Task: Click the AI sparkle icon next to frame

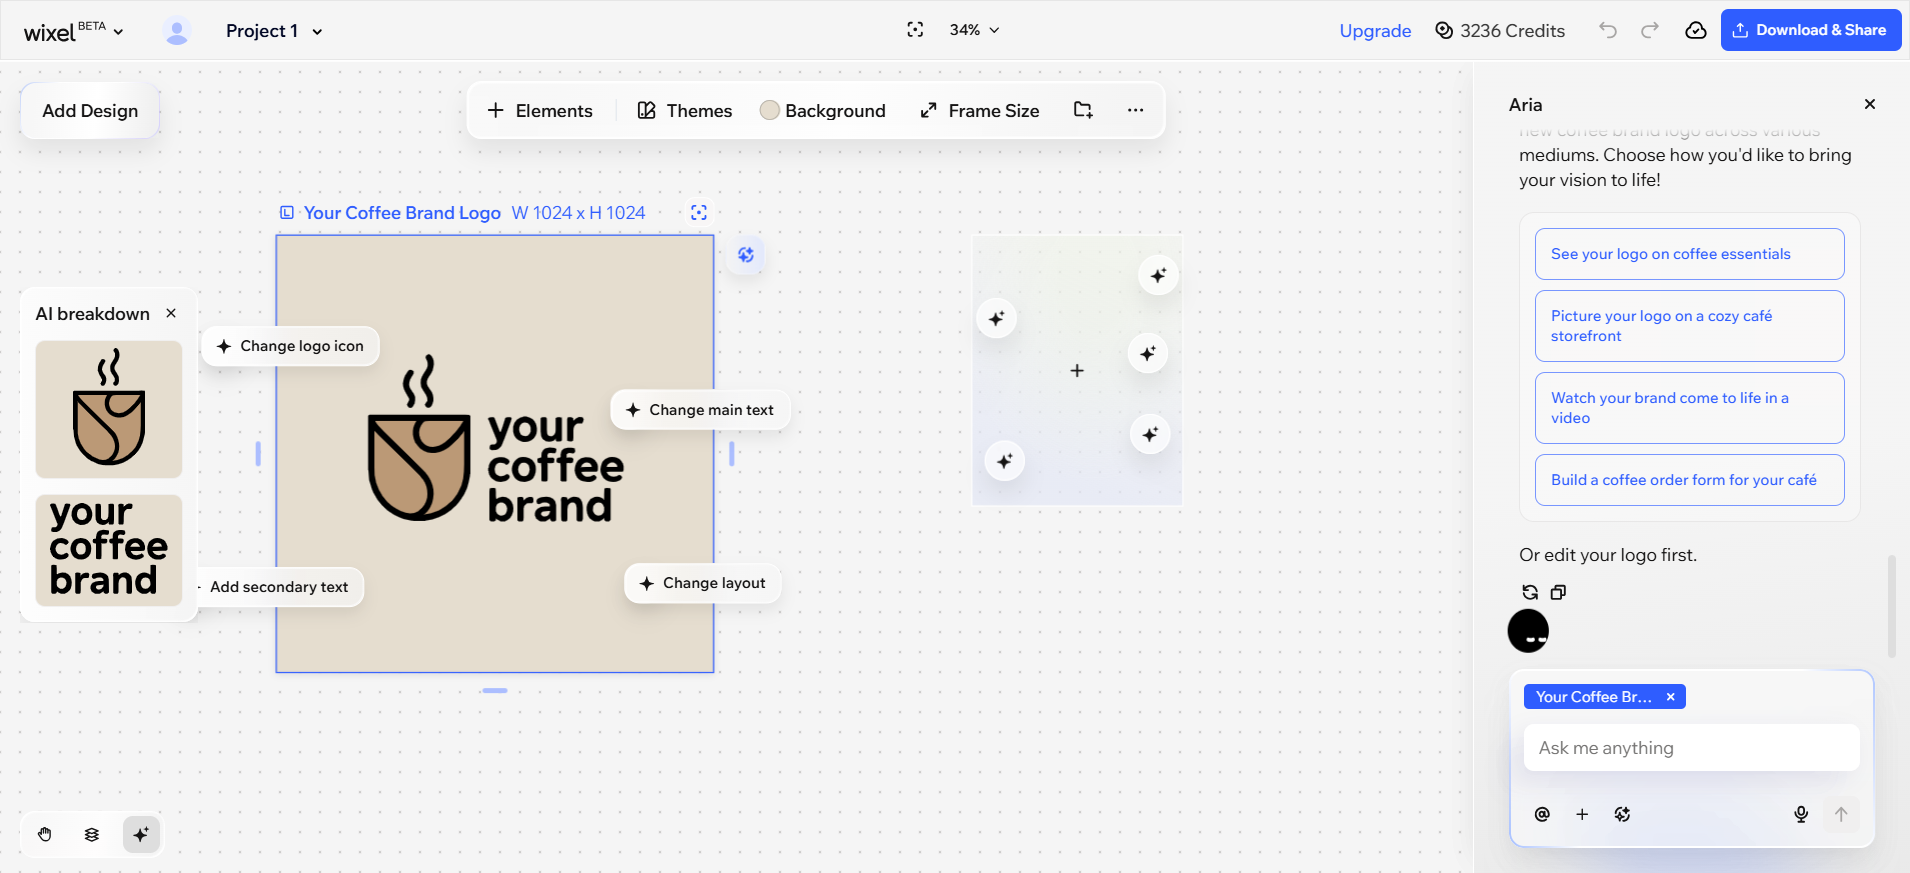Action: 746,255
